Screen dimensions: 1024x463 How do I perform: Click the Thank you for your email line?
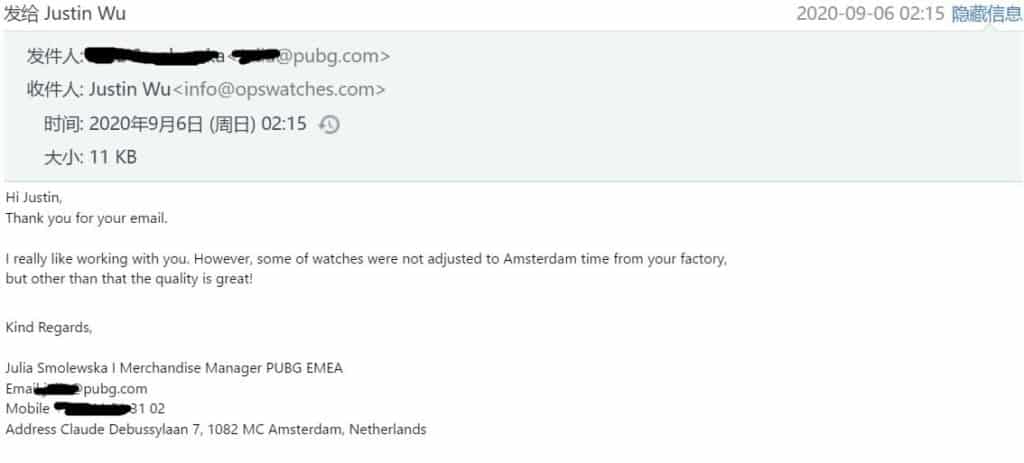87,217
